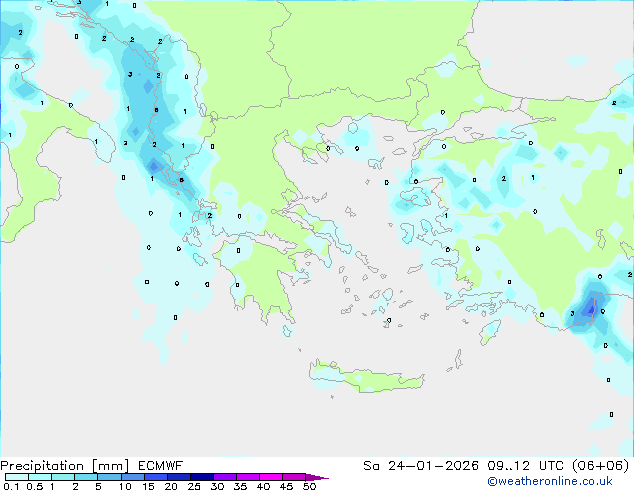Click the 0.1–0.5 mm legend color box

(17, 477)
